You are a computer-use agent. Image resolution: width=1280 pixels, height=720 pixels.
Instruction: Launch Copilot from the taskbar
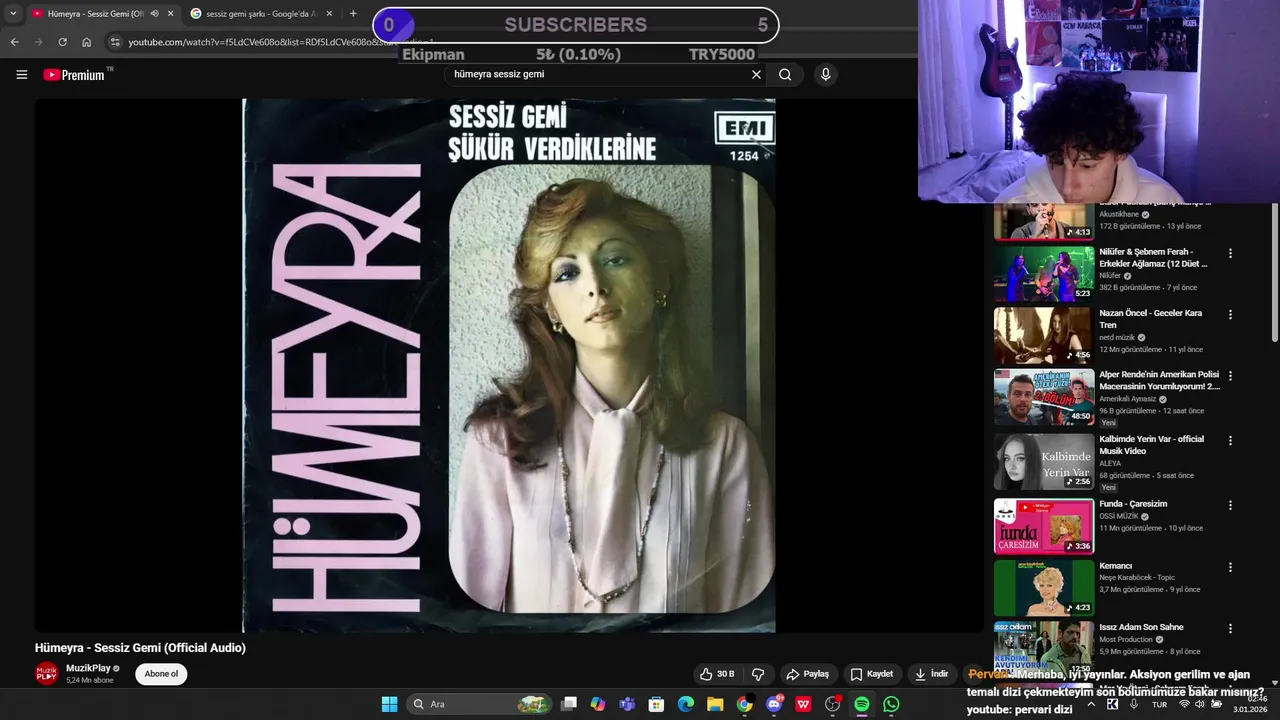pos(598,704)
